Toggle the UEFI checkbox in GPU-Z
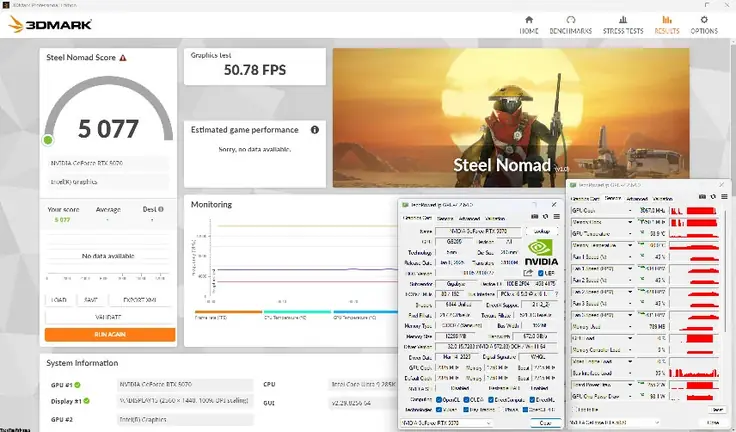The image size is (736, 432). pos(541,273)
